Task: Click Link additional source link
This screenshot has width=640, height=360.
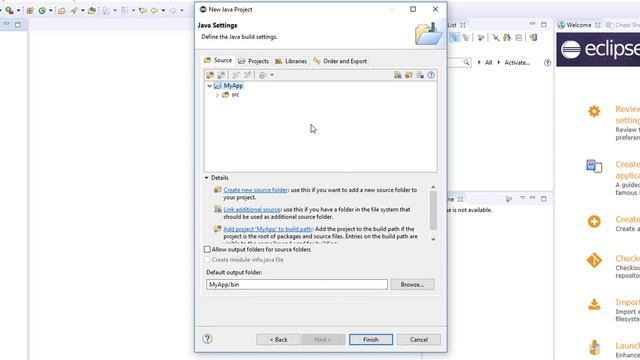Action: (252, 209)
